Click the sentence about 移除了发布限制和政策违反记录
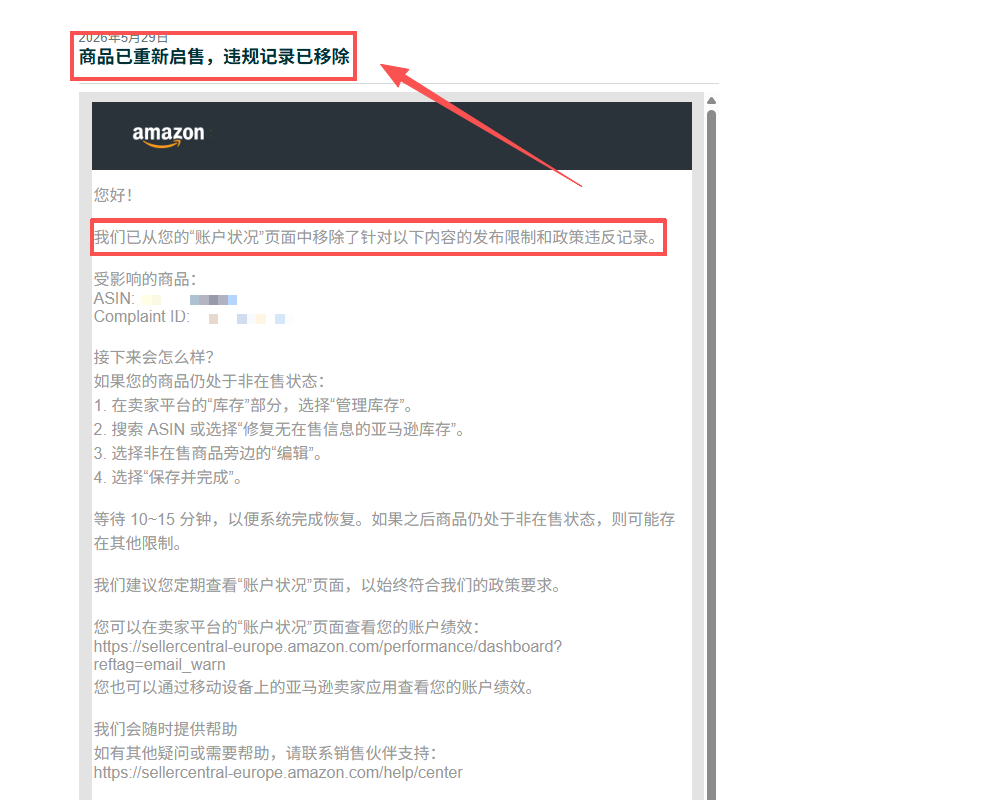The height and width of the screenshot is (800, 987). pyautogui.click(x=376, y=237)
